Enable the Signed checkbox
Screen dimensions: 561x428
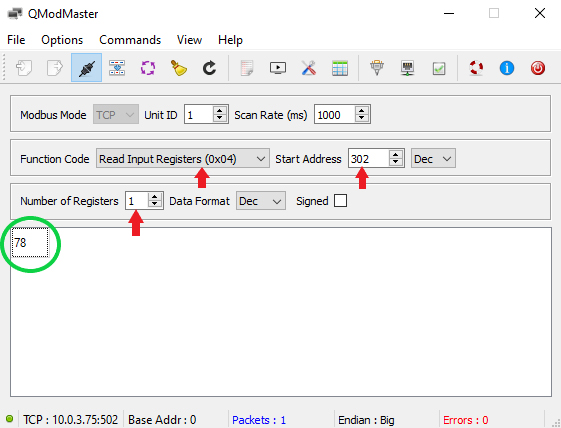pos(340,201)
